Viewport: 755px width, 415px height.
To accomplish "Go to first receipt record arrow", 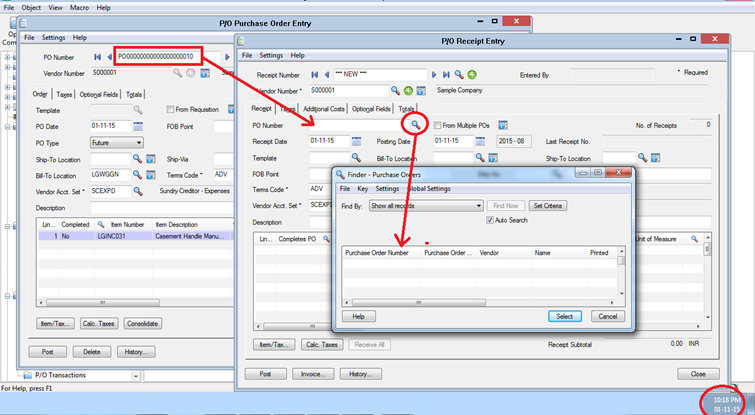I will pyautogui.click(x=314, y=74).
